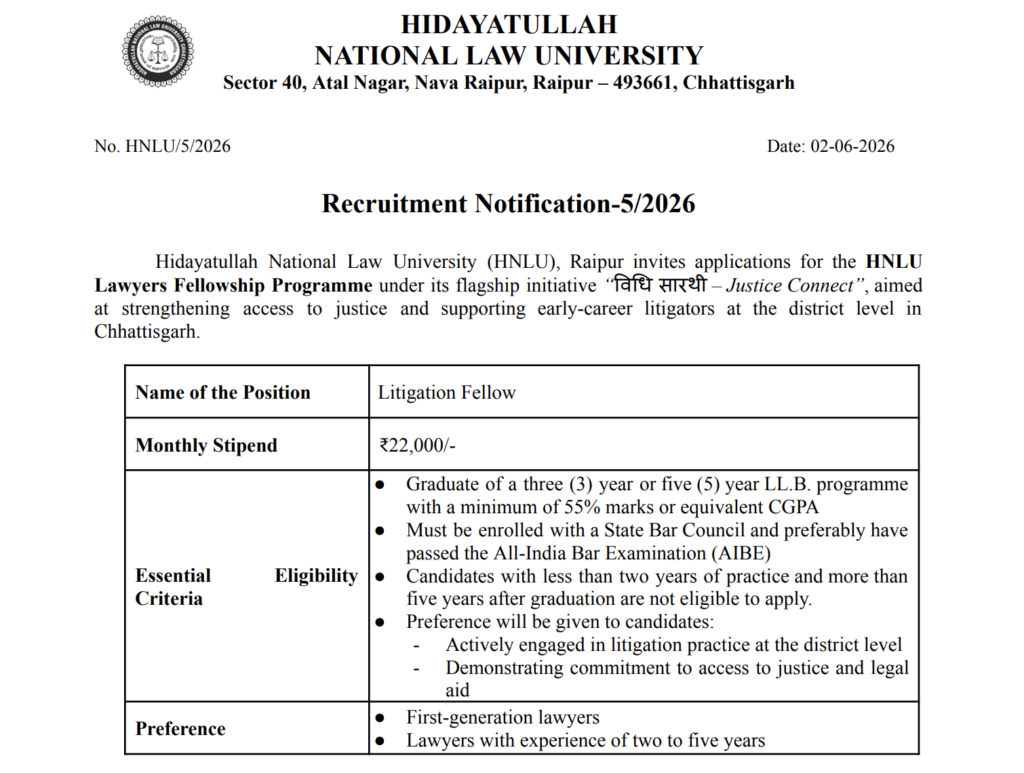The width and height of the screenshot is (1024, 773).
Task: Click 'Preference' row label
Action: point(180,729)
